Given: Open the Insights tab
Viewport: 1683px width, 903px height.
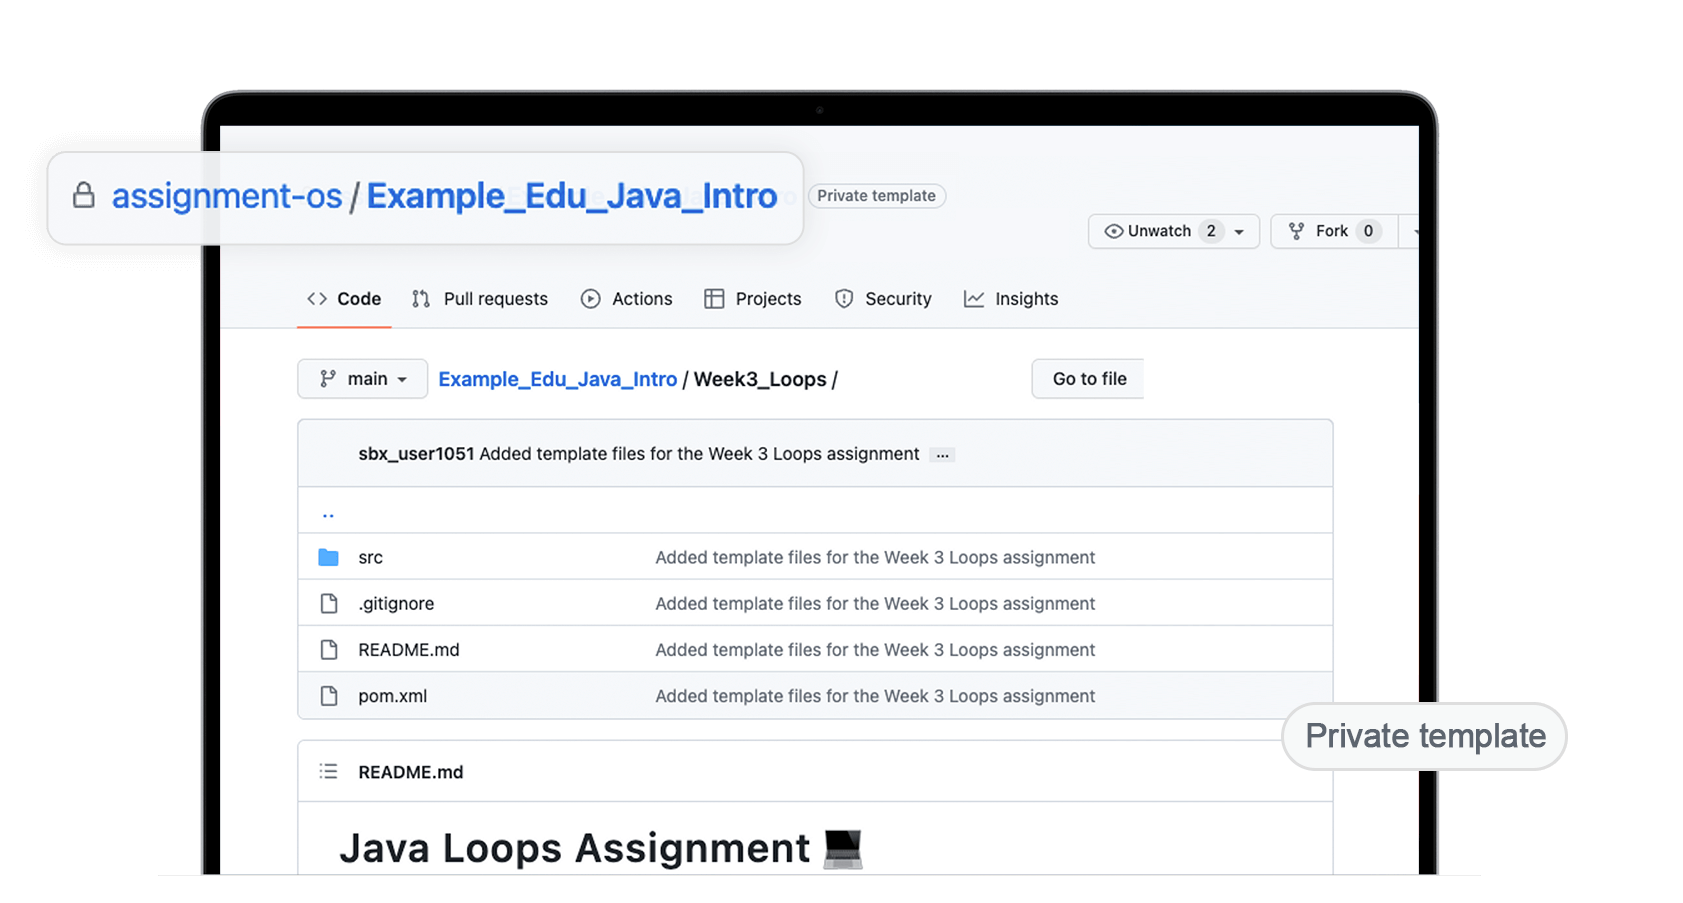Looking at the screenshot, I should 1026,298.
